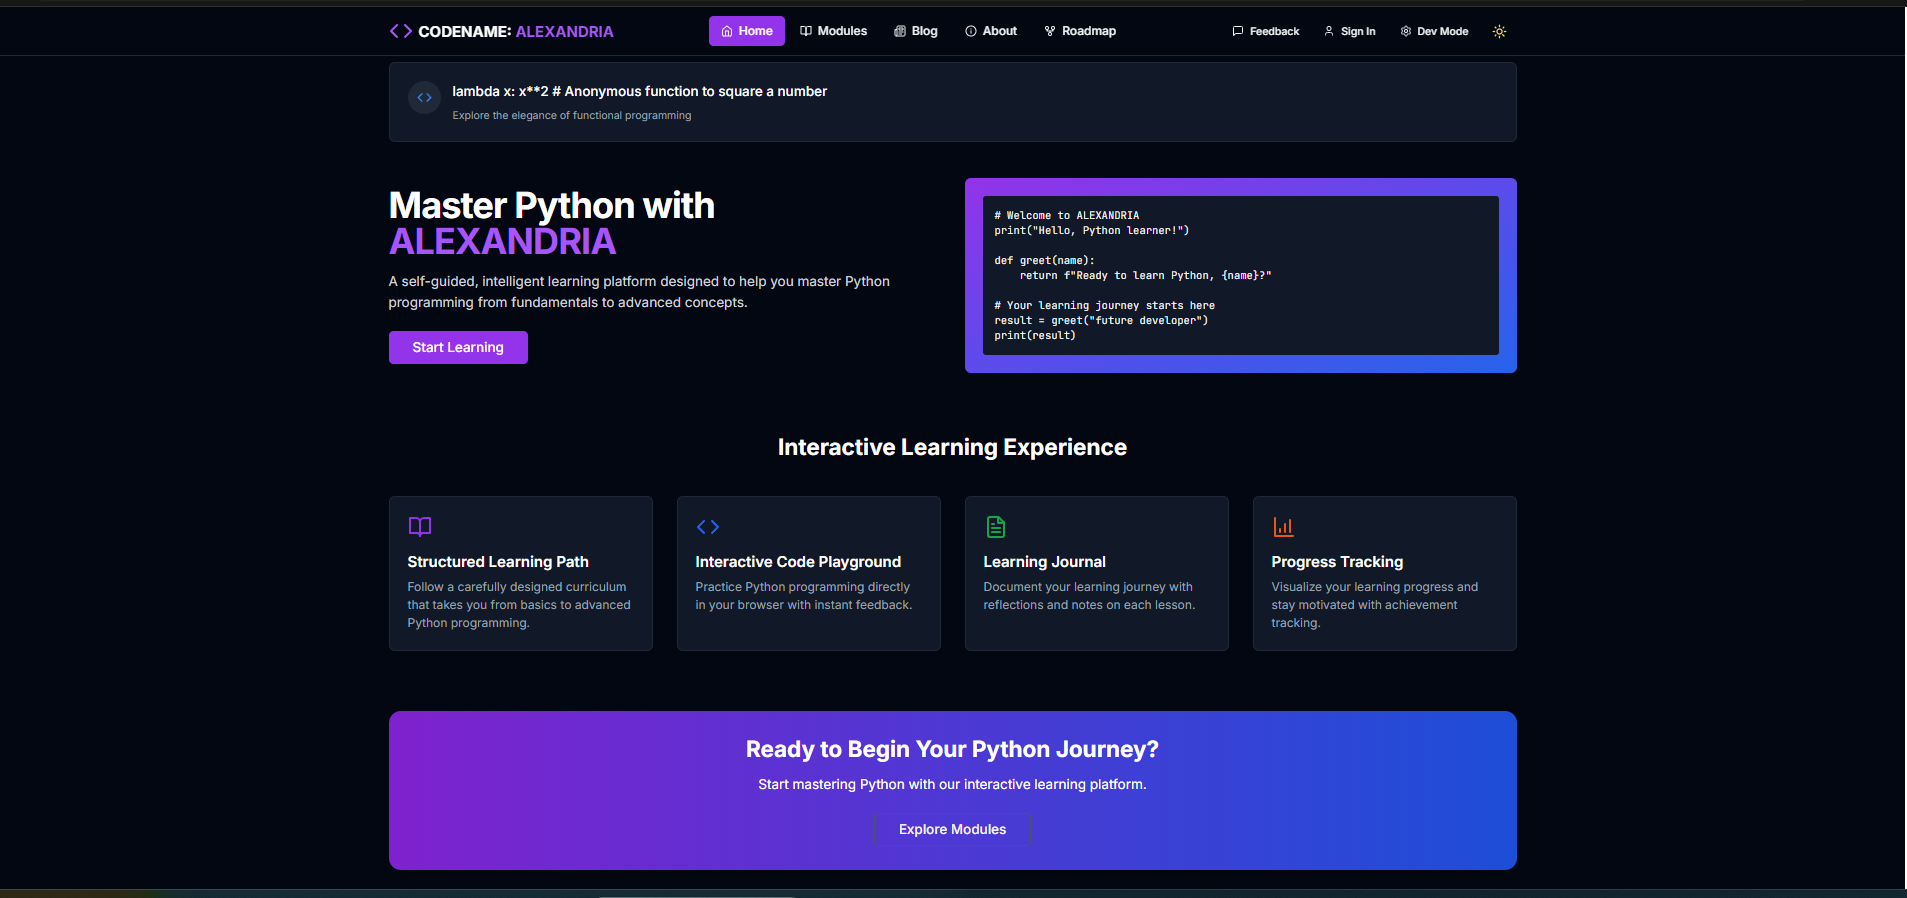Click the open book Structured Learning Path icon

(x=420, y=526)
